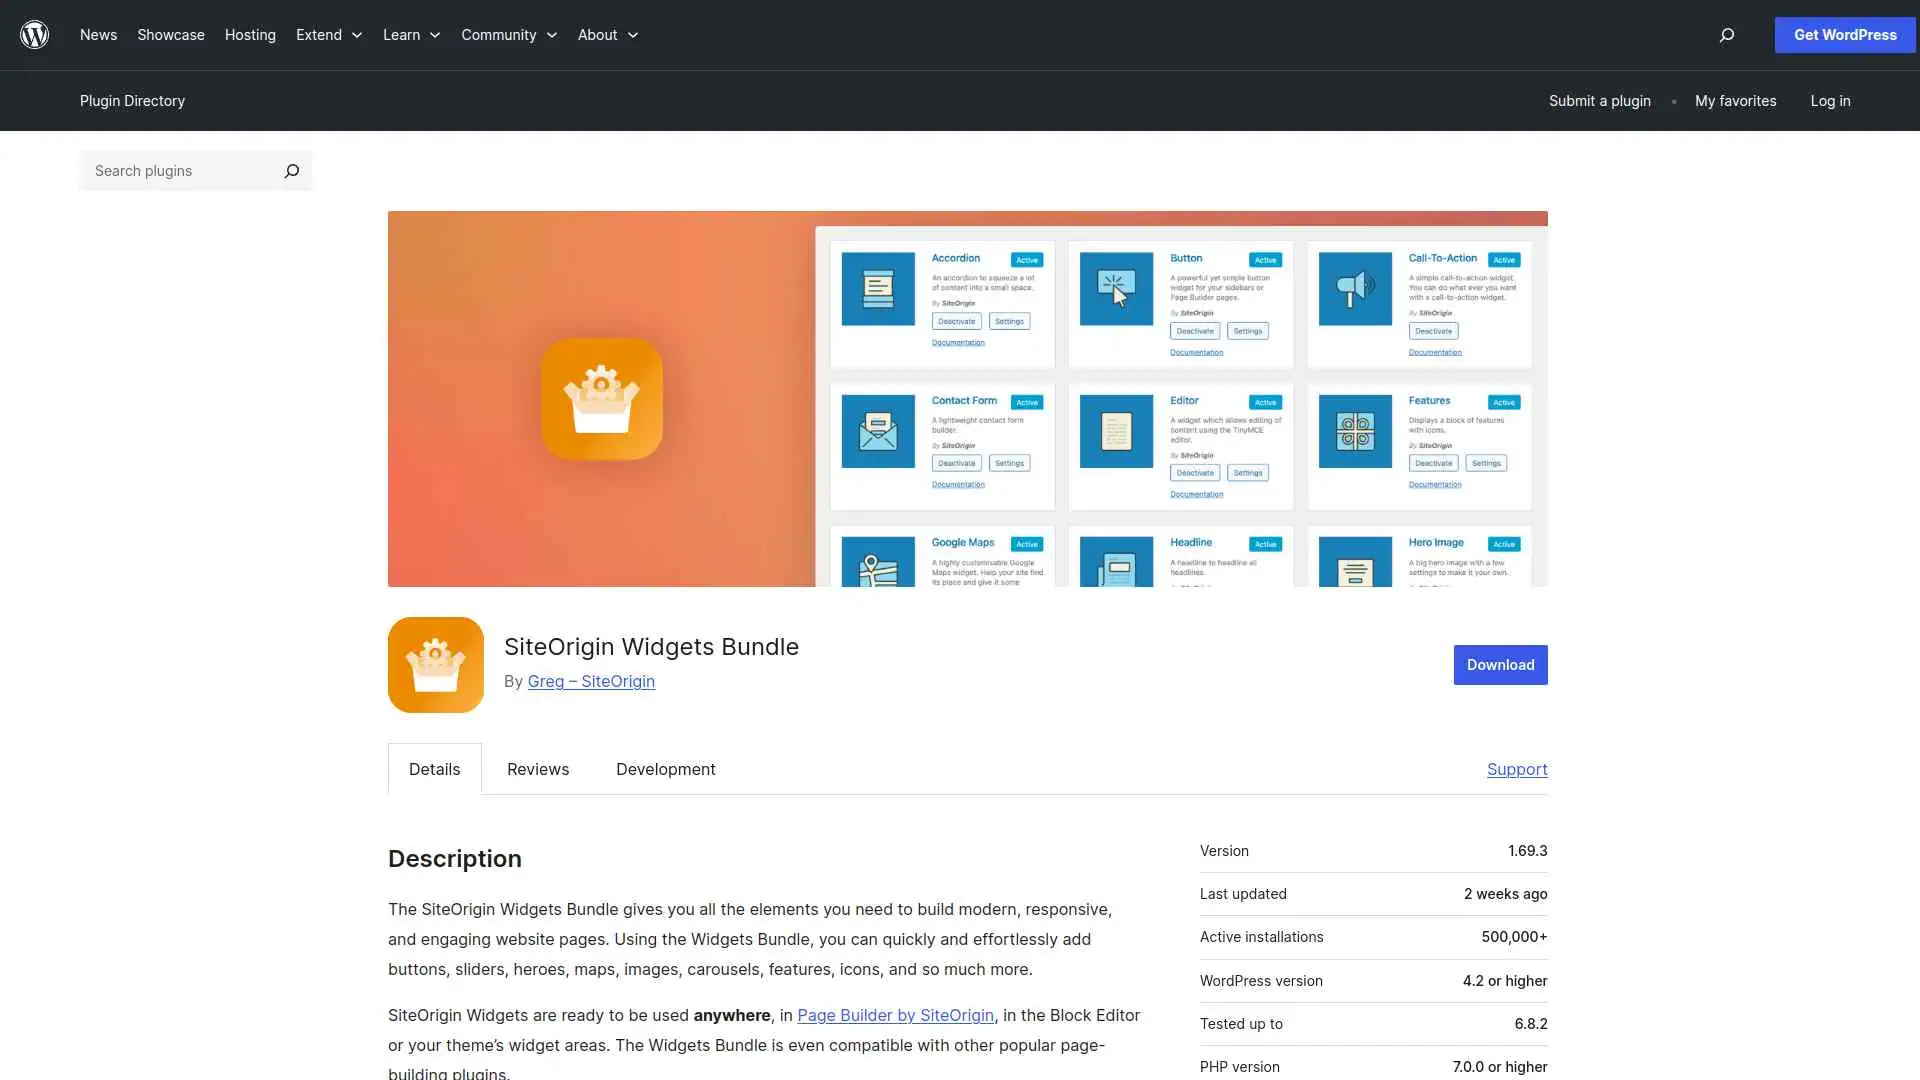Select the News menu item
The image size is (1920, 1080).
coord(98,35)
